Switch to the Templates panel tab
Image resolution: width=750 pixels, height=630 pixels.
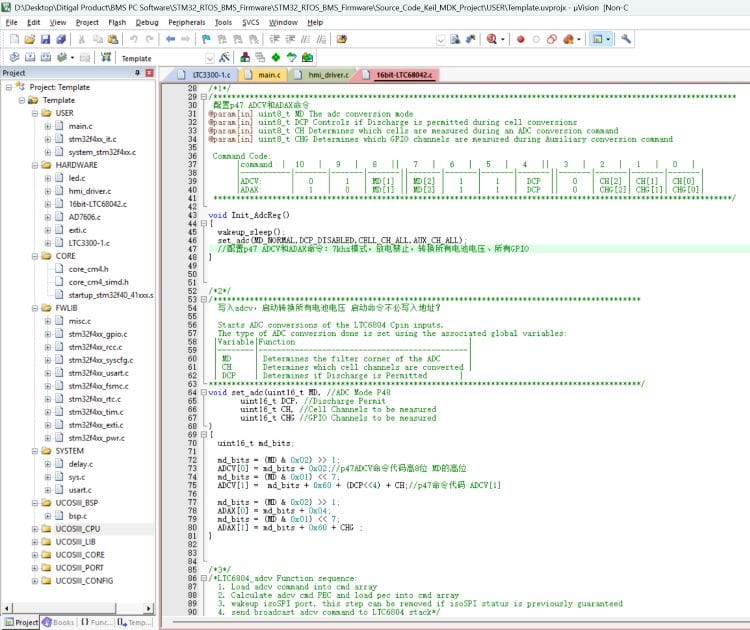[132, 622]
